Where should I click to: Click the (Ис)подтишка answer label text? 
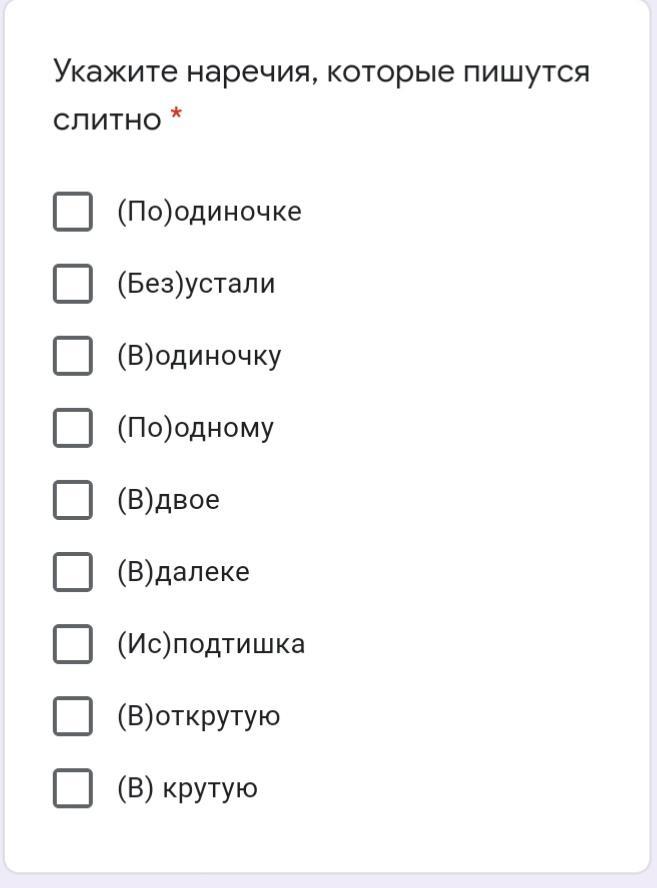click(x=211, y=644)
